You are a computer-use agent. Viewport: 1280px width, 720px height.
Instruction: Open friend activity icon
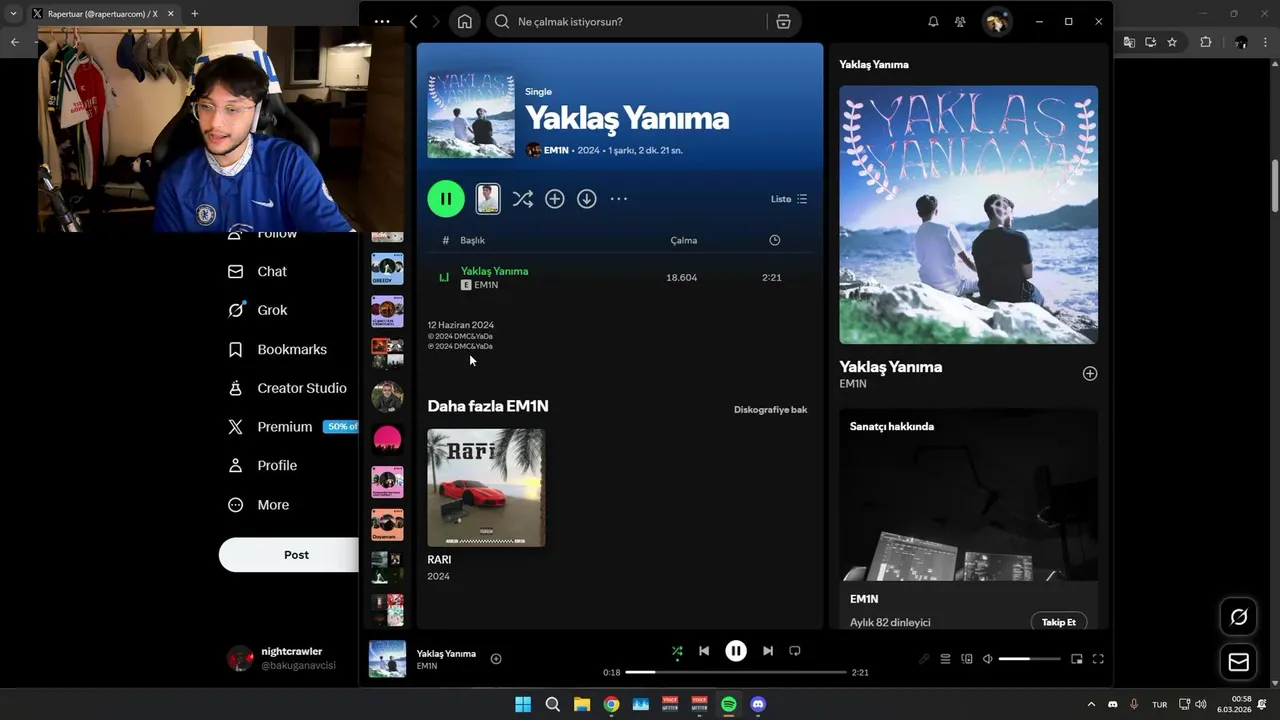(960, 22)
